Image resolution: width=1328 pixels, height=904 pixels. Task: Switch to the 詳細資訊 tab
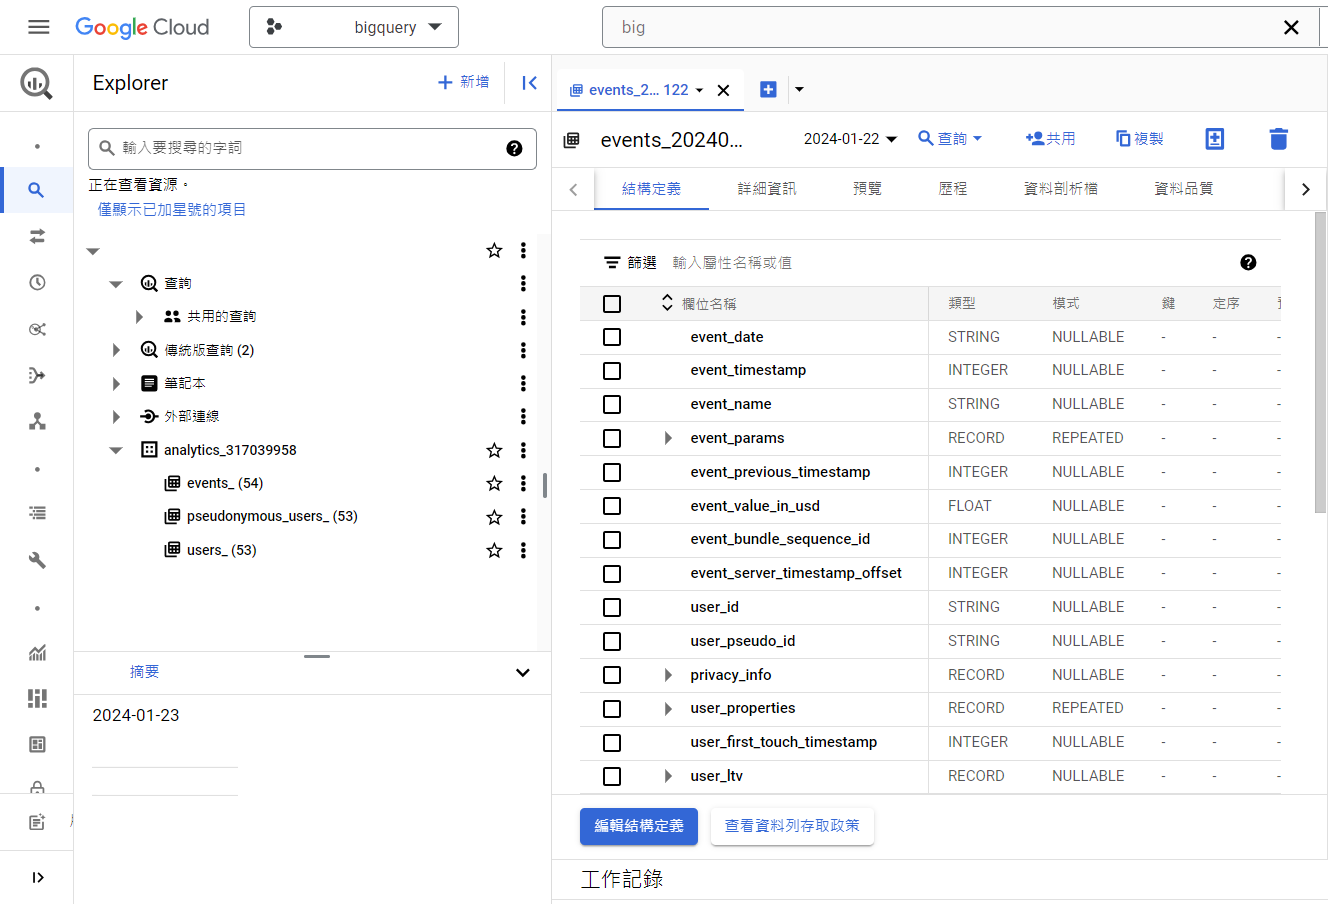click(767, 188)
